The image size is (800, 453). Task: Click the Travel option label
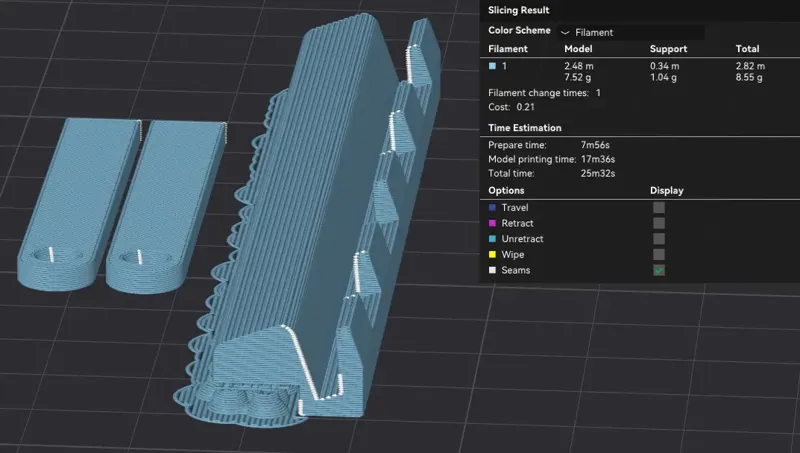coord(515,208)
